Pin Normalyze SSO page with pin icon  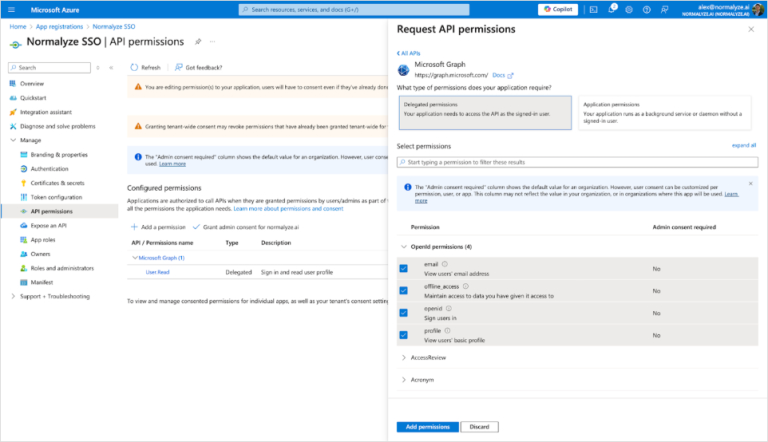tap(198, 42)
